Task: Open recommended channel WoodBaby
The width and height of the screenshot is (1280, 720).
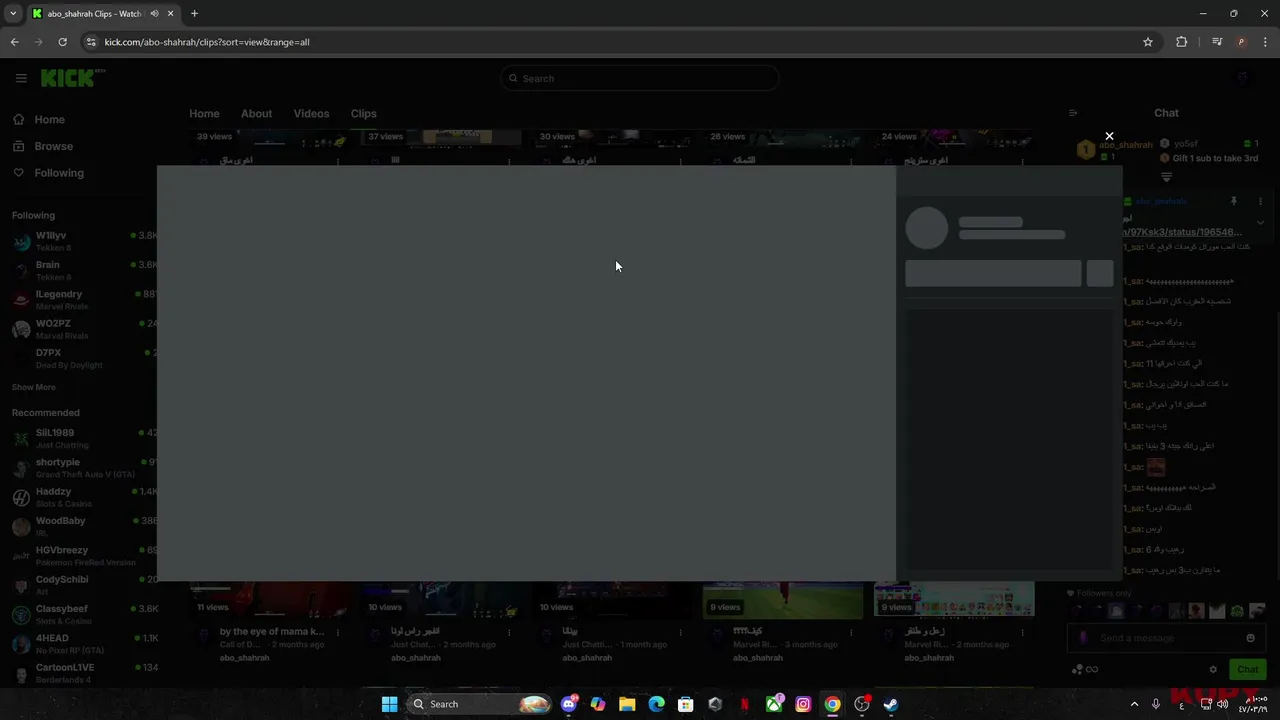Action: [84, 526]
